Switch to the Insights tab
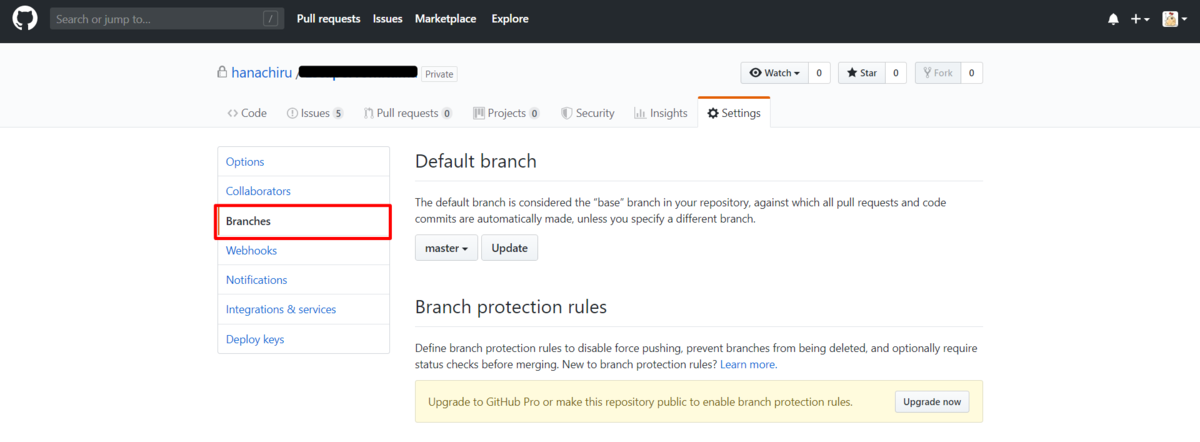 (661, 113)
